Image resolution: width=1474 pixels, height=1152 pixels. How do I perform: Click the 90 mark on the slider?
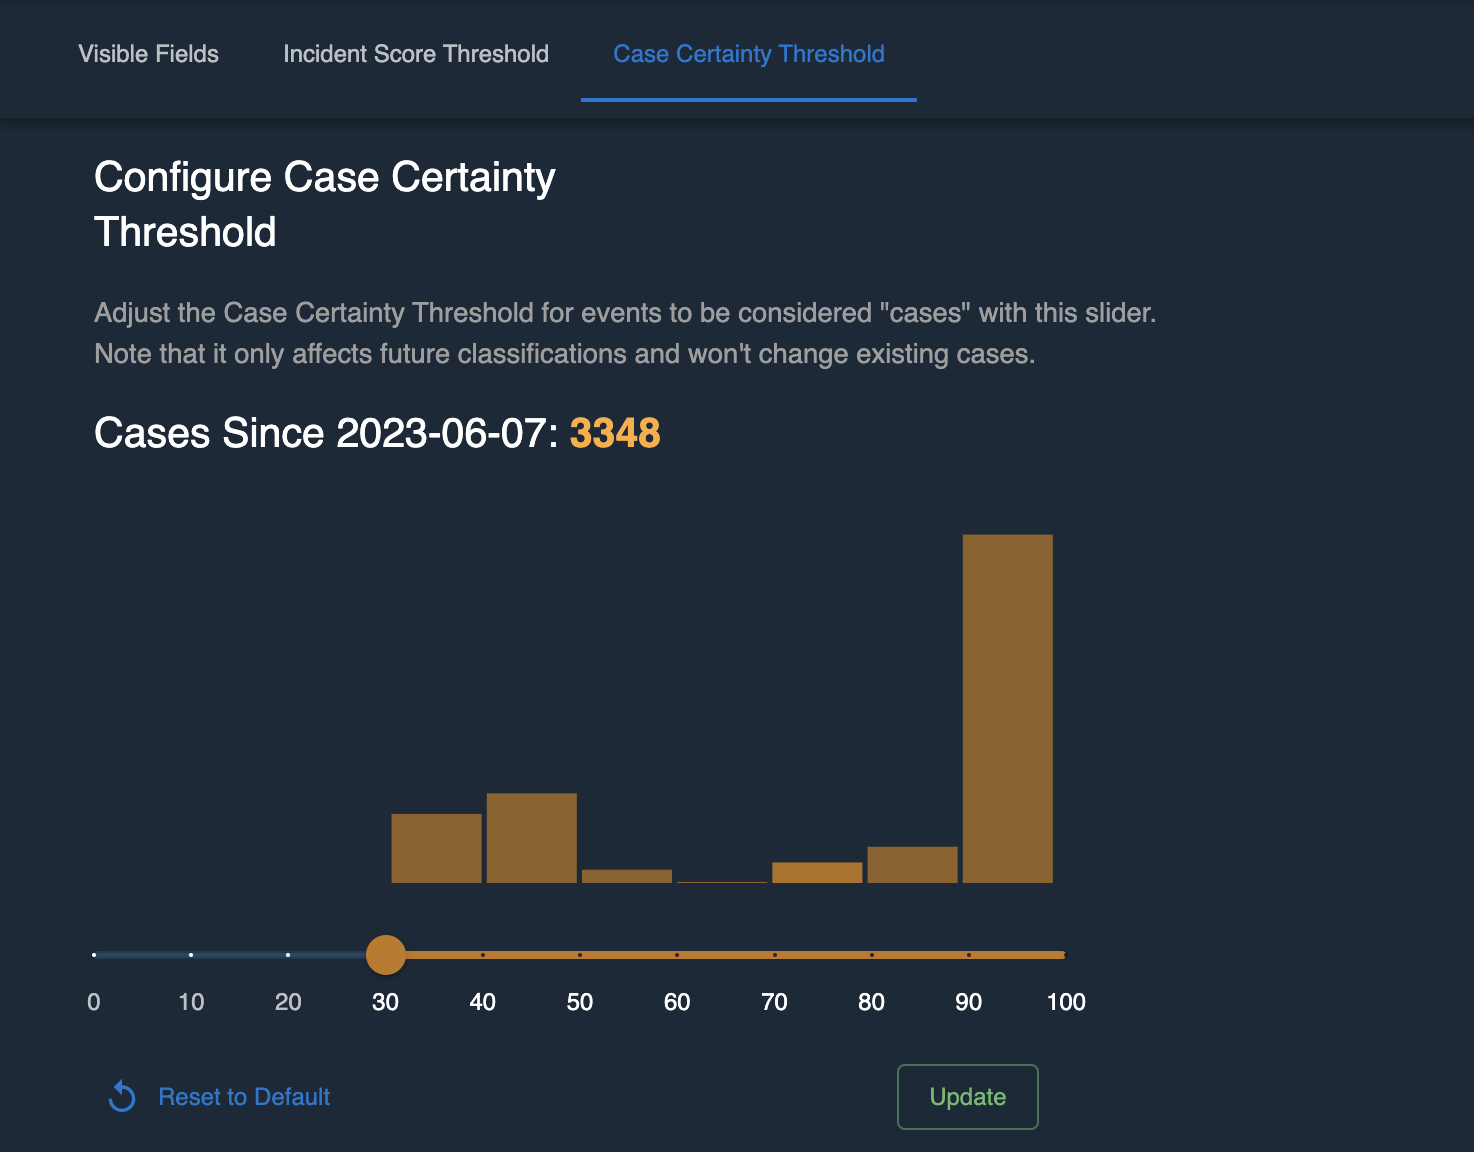969,955
